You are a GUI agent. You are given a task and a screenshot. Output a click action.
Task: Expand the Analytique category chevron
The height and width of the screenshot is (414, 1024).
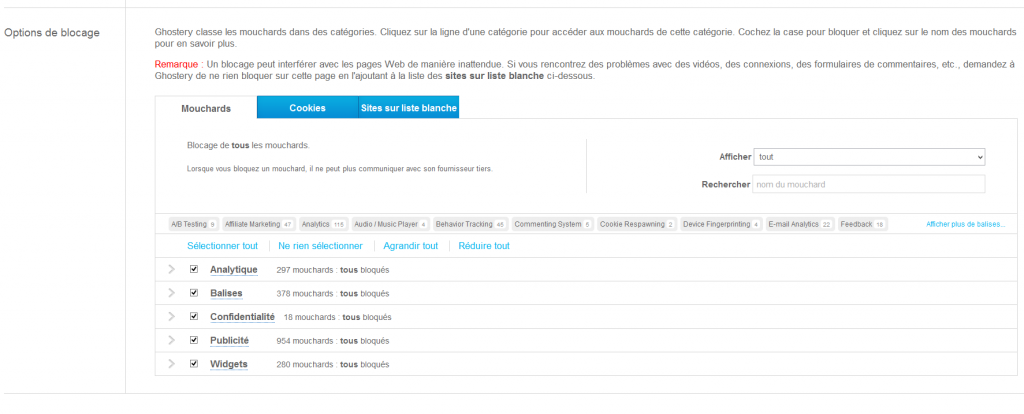172,269
